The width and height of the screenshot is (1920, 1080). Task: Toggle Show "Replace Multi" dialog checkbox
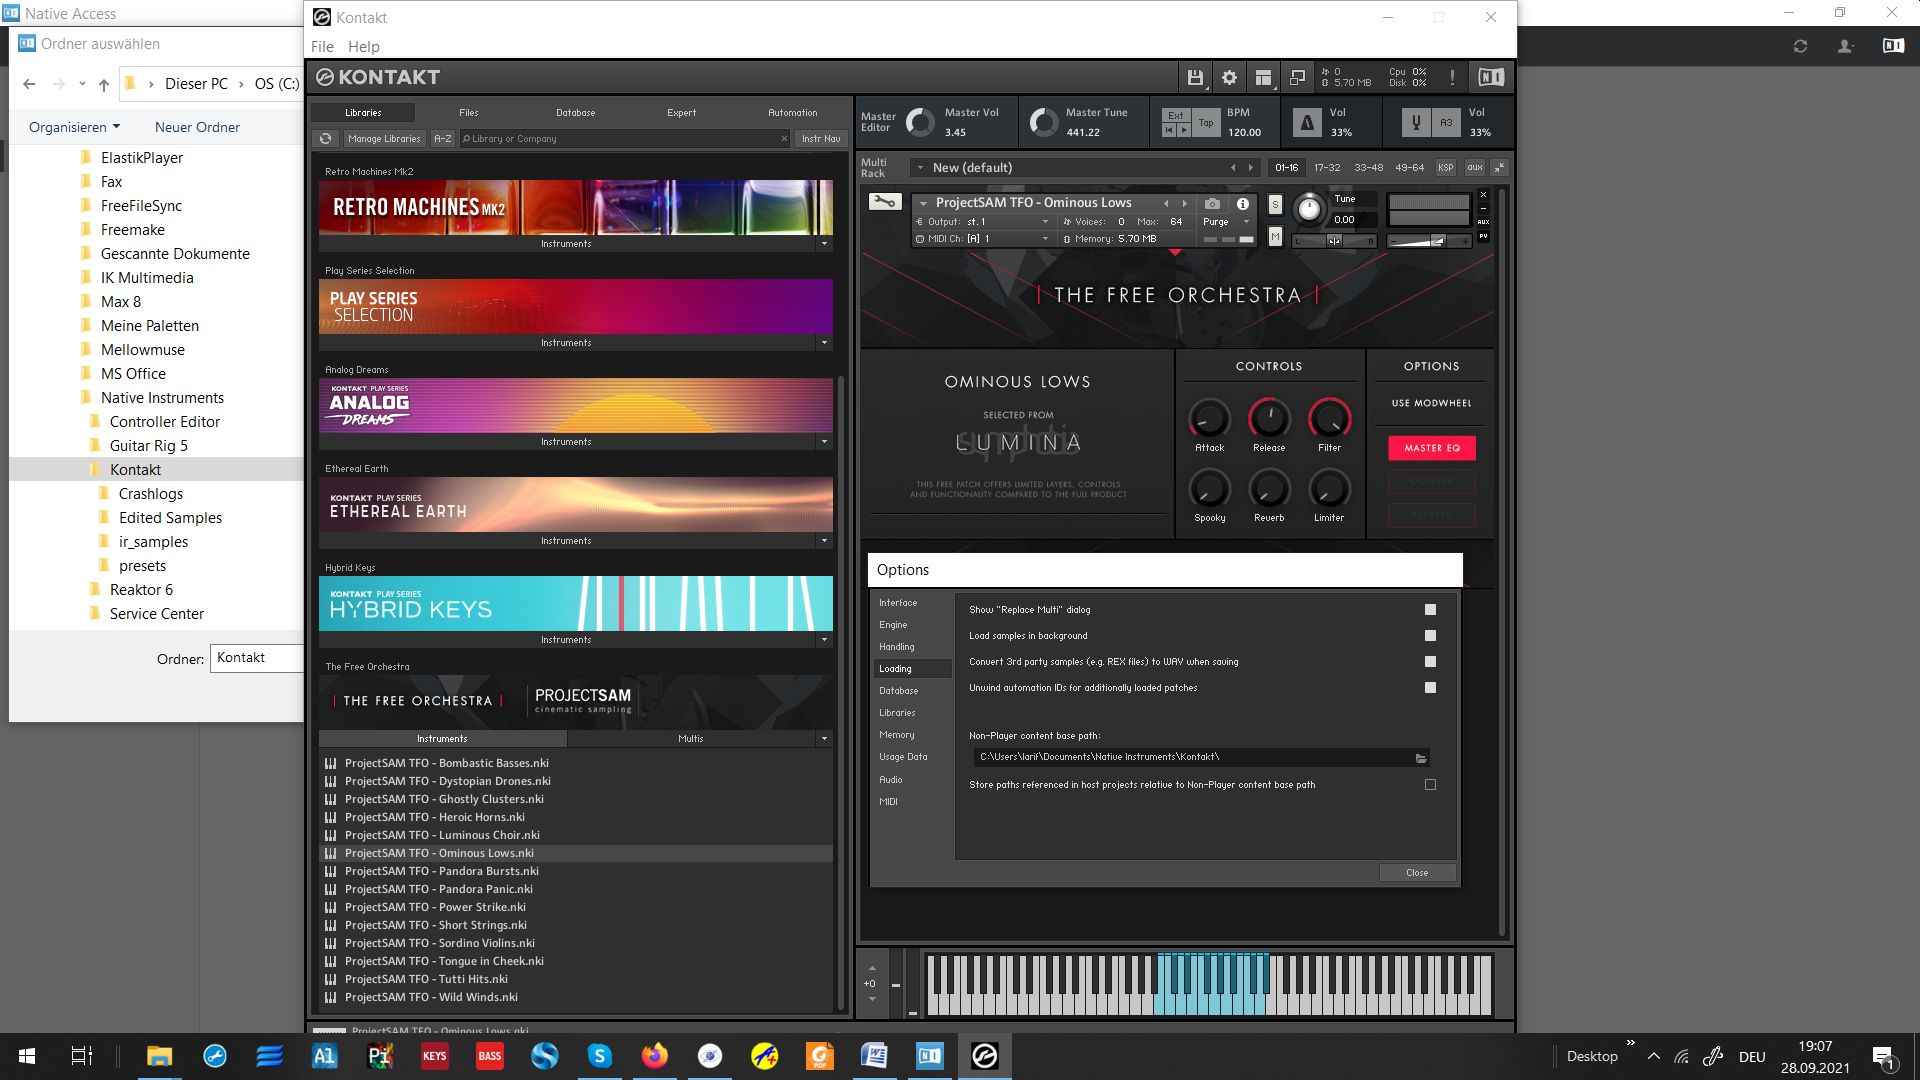coord(1430,610)
